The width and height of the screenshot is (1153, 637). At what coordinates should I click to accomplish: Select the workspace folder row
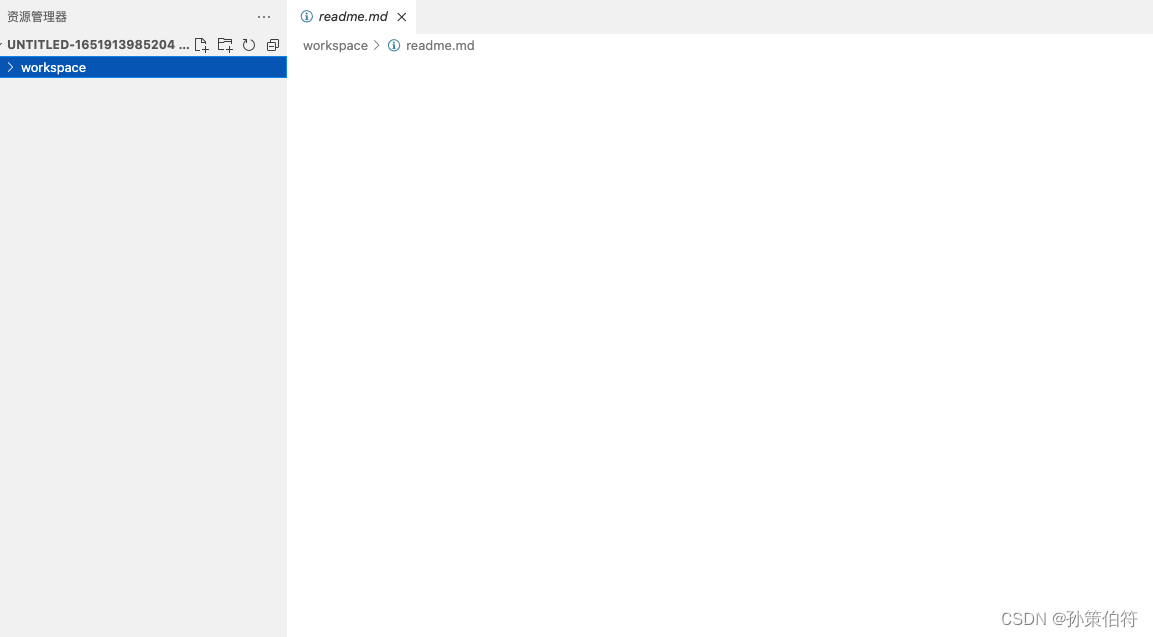pos(143,67)
